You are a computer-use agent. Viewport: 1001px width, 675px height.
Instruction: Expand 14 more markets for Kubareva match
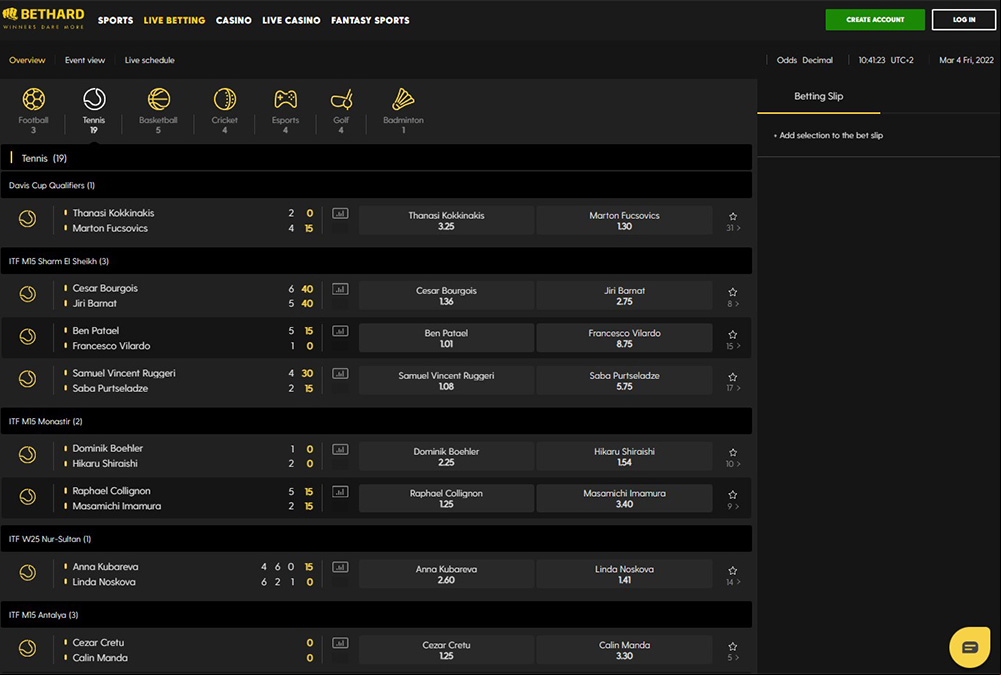[733, 582]
